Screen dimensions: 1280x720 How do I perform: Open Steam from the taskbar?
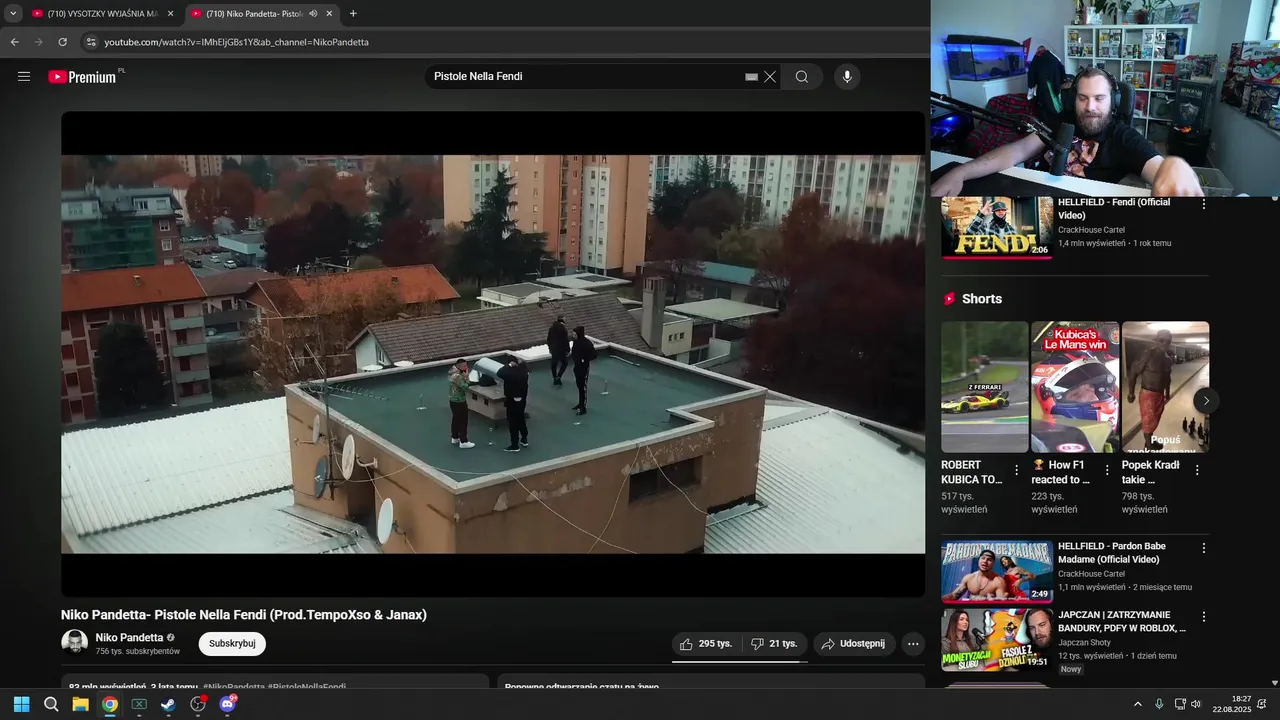point(168,704)
